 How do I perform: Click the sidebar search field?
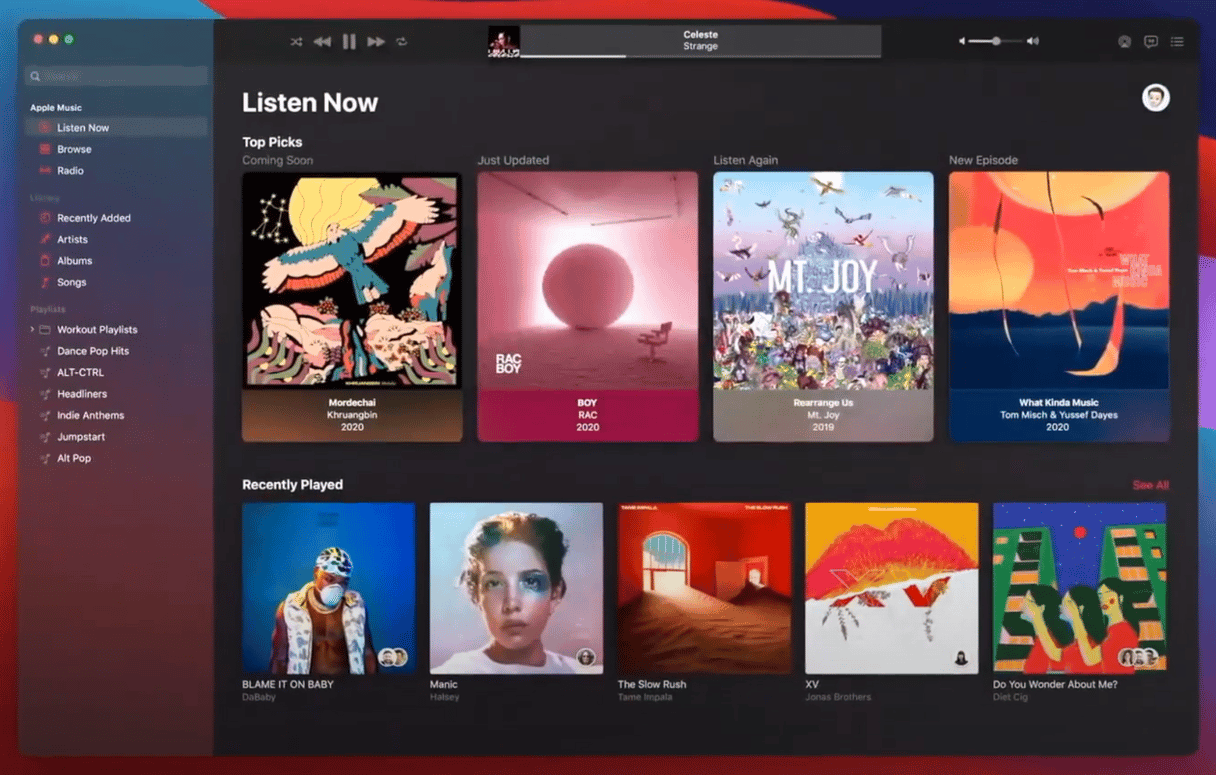pos(118,76)
